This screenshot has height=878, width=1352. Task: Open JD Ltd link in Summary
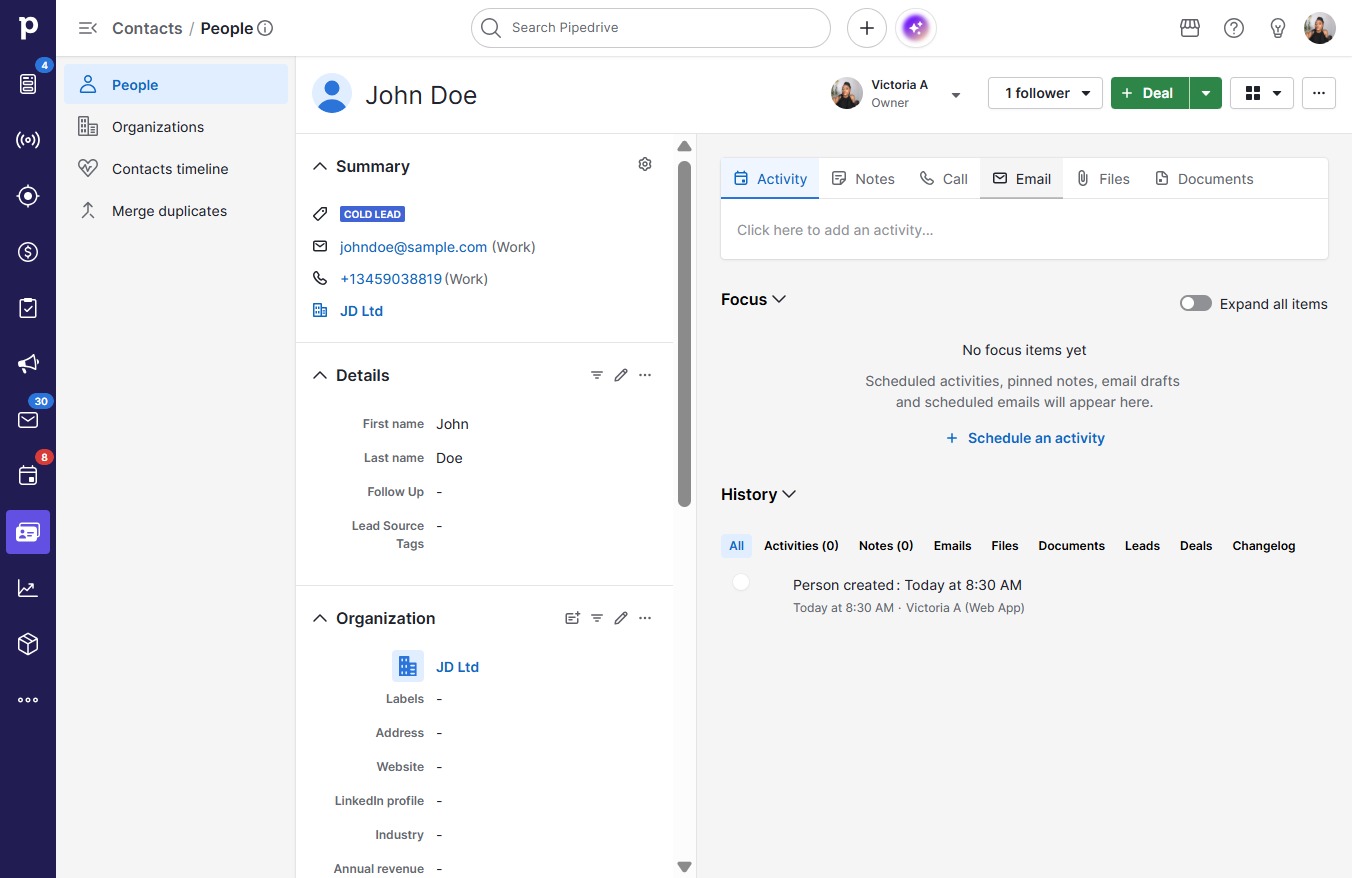361,311
